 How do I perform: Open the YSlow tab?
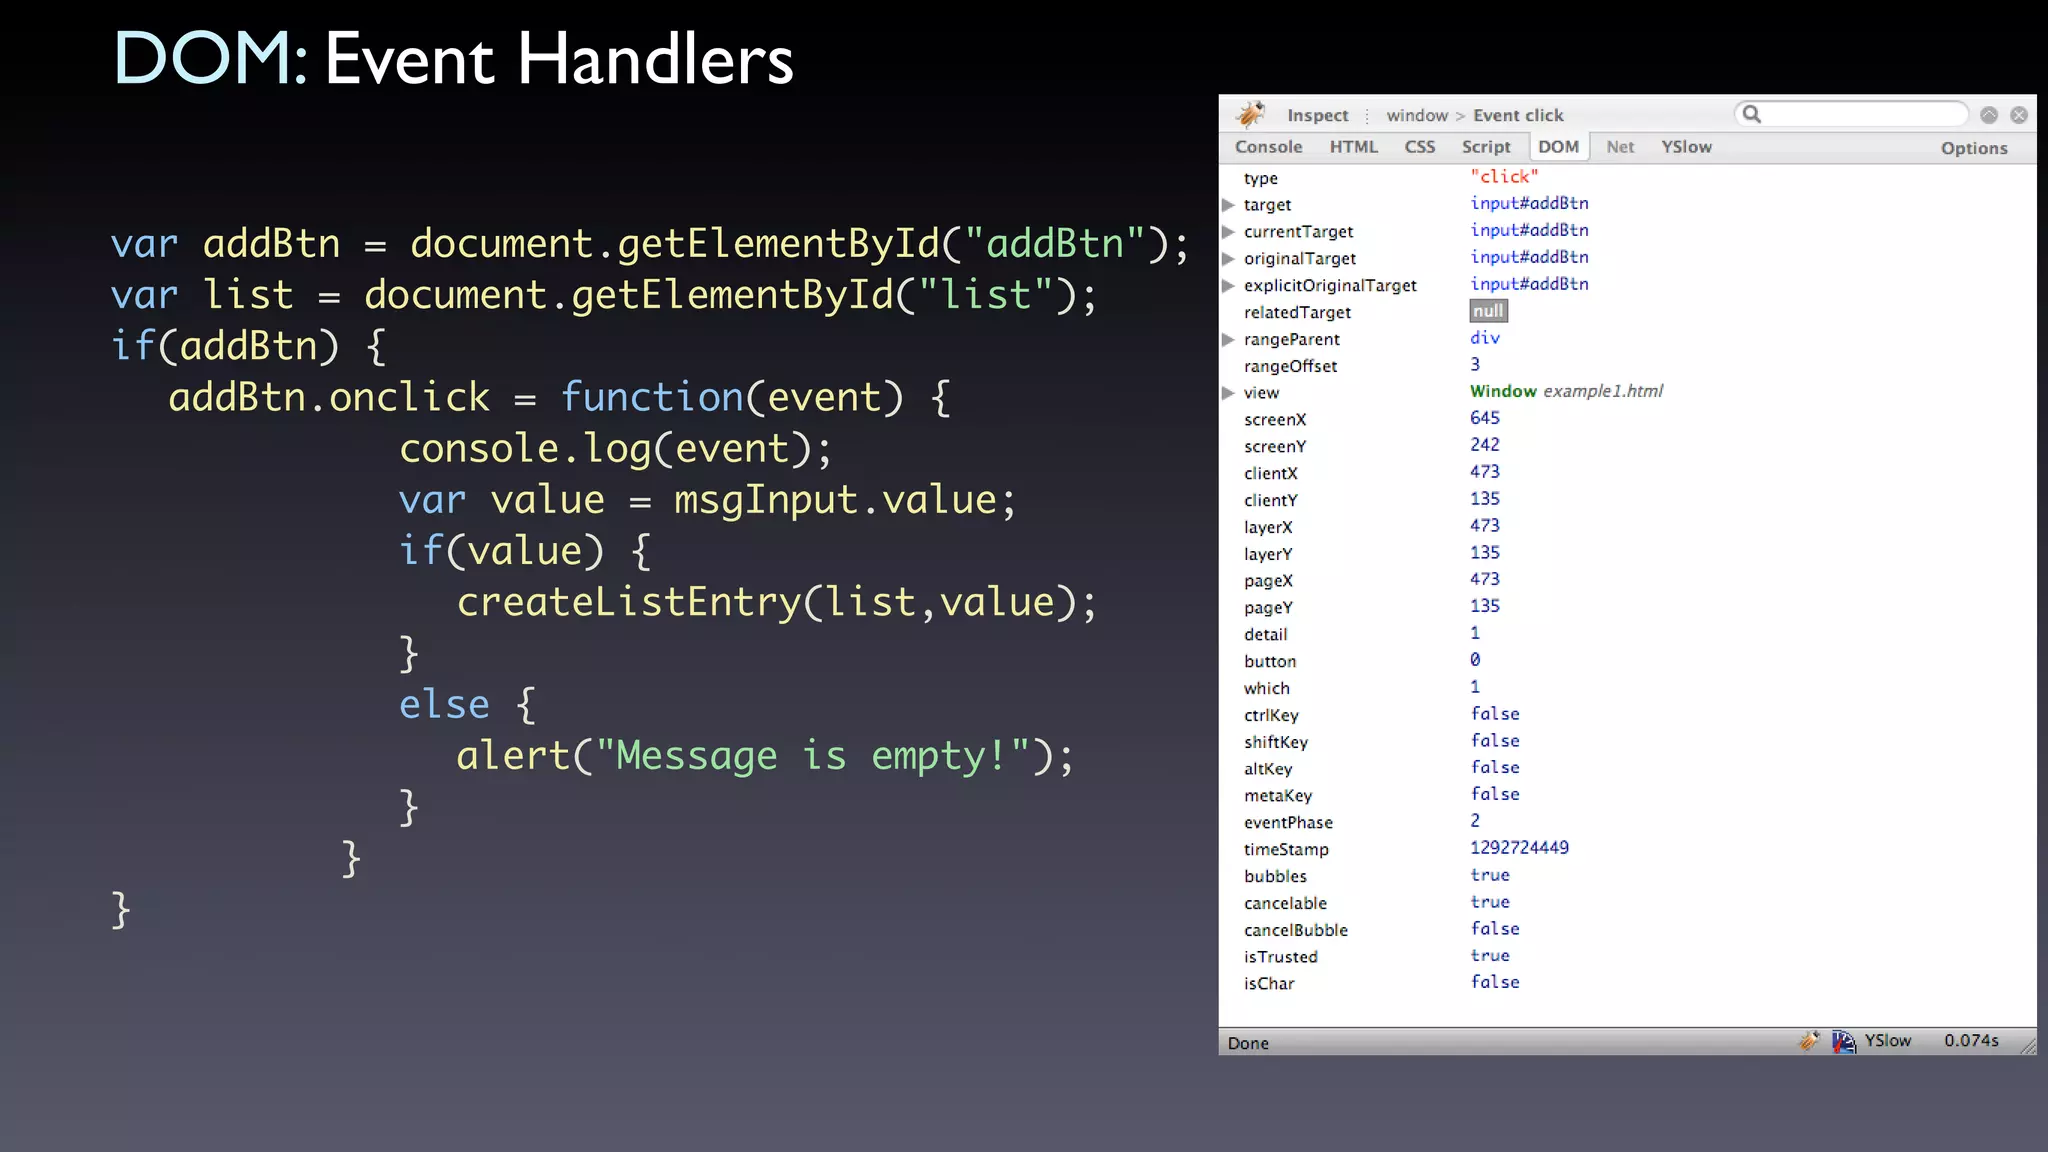1686,147
